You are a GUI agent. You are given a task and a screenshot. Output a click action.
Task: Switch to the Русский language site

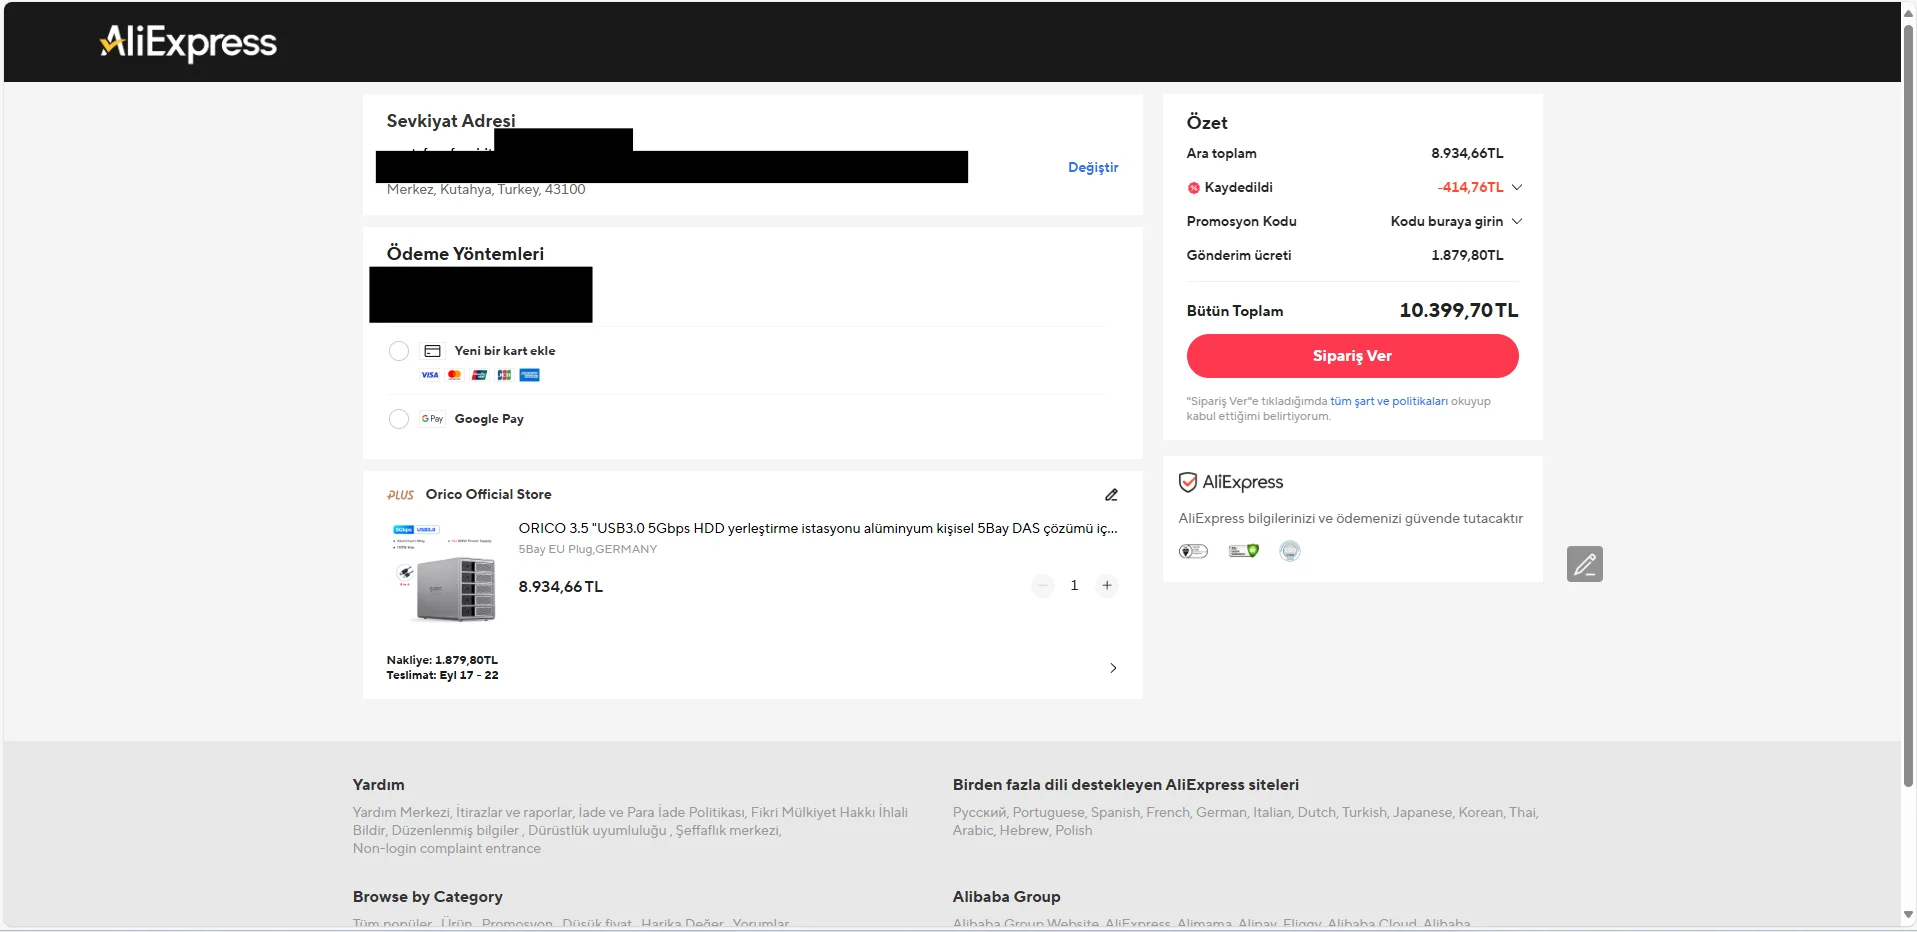pyautogui.click(x=980, y=813)
